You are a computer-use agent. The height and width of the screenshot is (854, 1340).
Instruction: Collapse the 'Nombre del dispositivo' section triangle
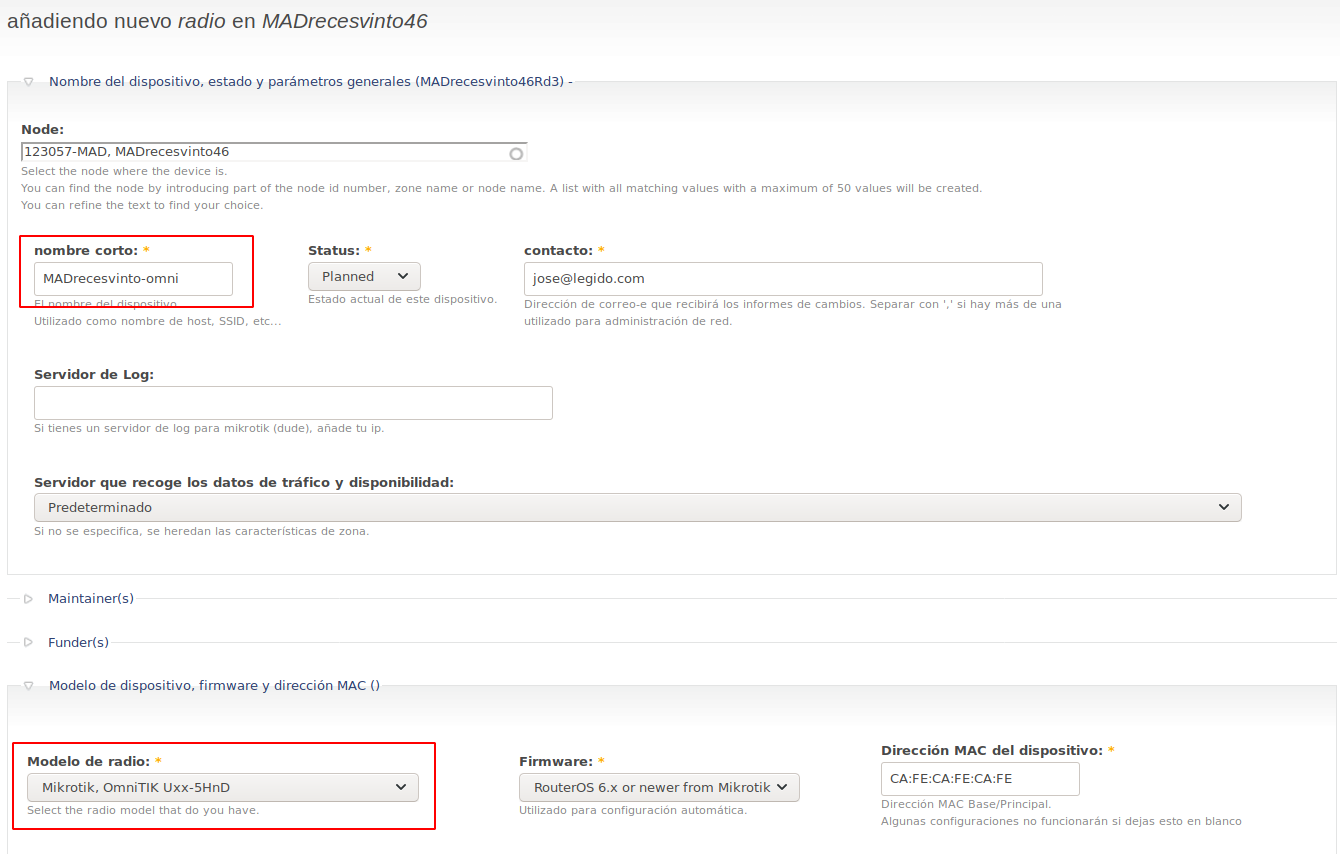(x=28, y=82)
